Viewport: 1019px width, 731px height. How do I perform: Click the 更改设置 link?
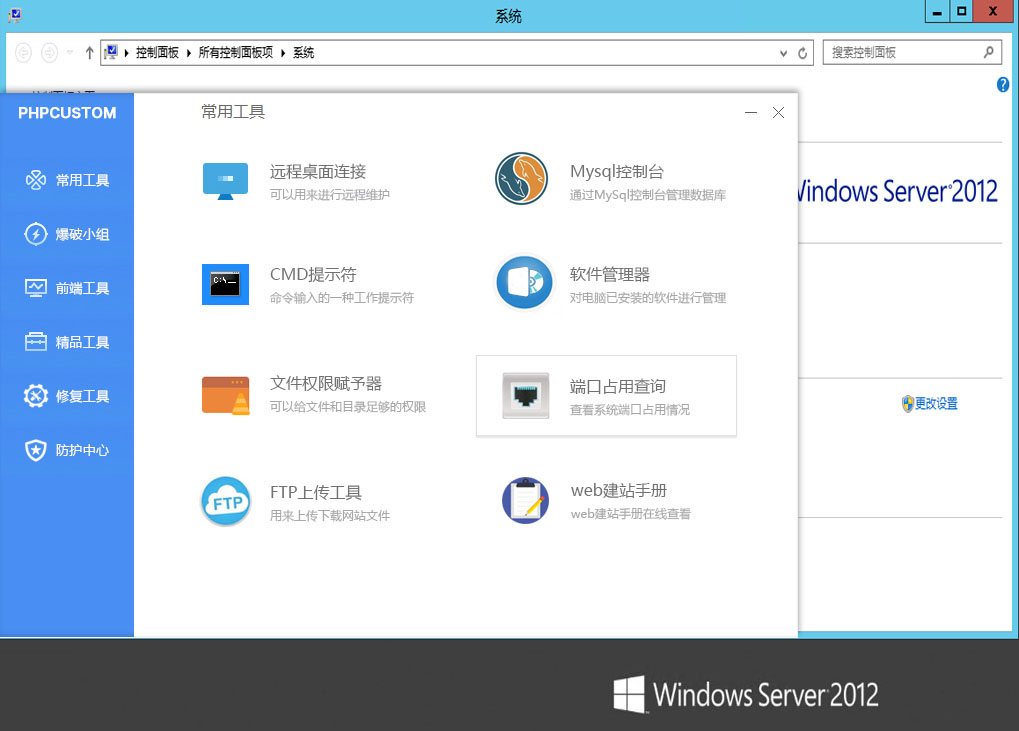pyautogui.click(x=936, y=404)
